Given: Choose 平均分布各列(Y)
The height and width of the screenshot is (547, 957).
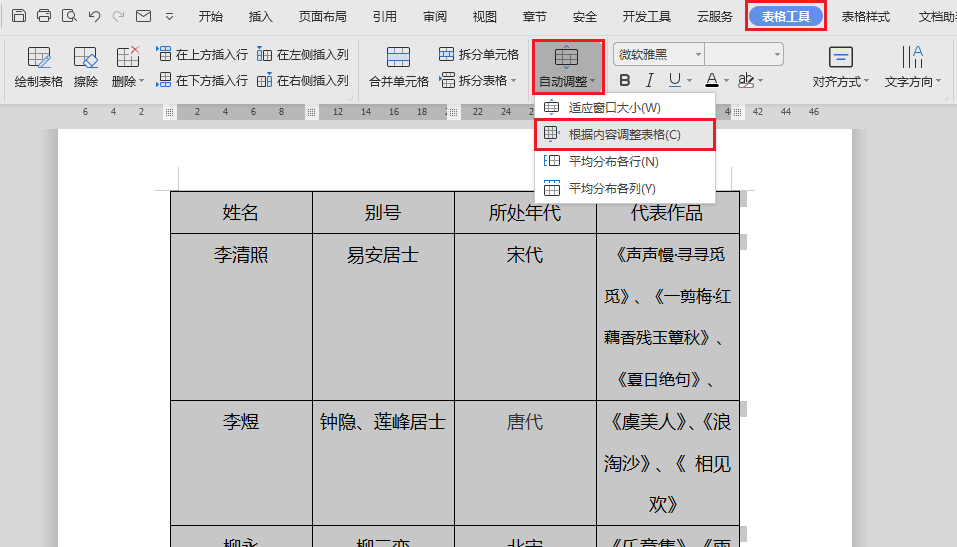Looking at the screenshot, I should pos(624,188).
